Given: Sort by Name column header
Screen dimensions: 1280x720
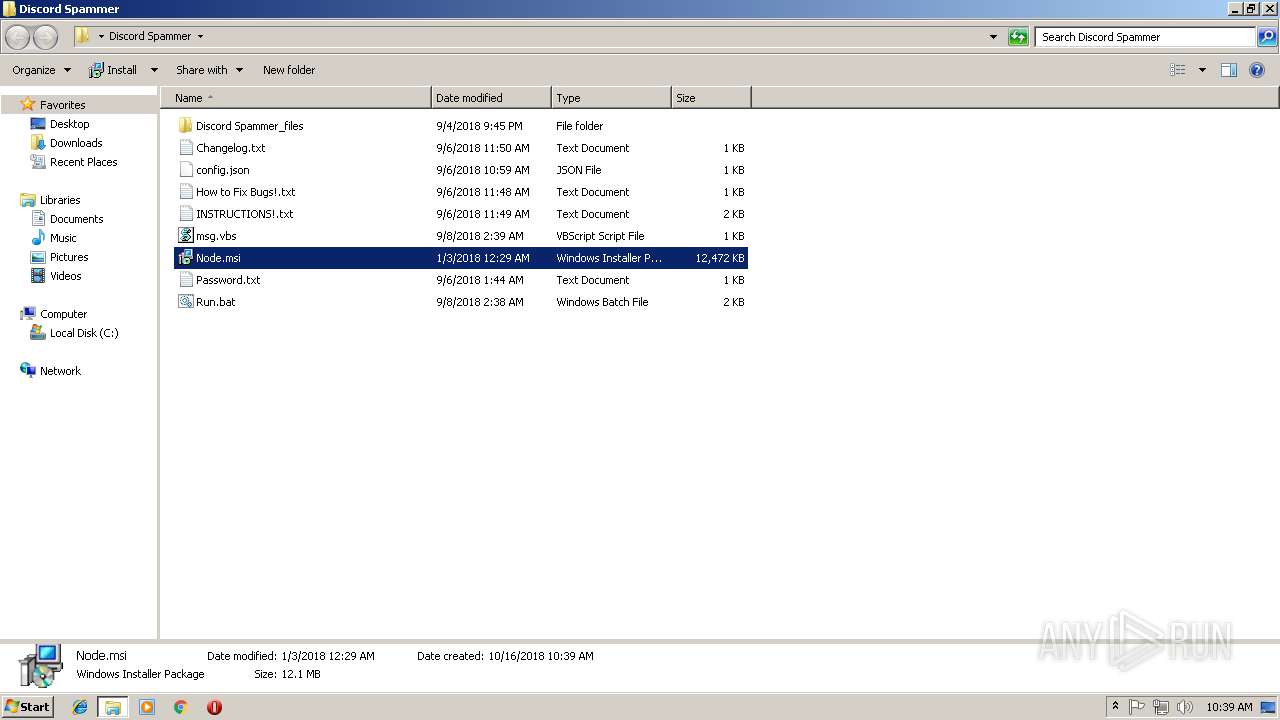Looking at the screenshot, I should (296, 98).
